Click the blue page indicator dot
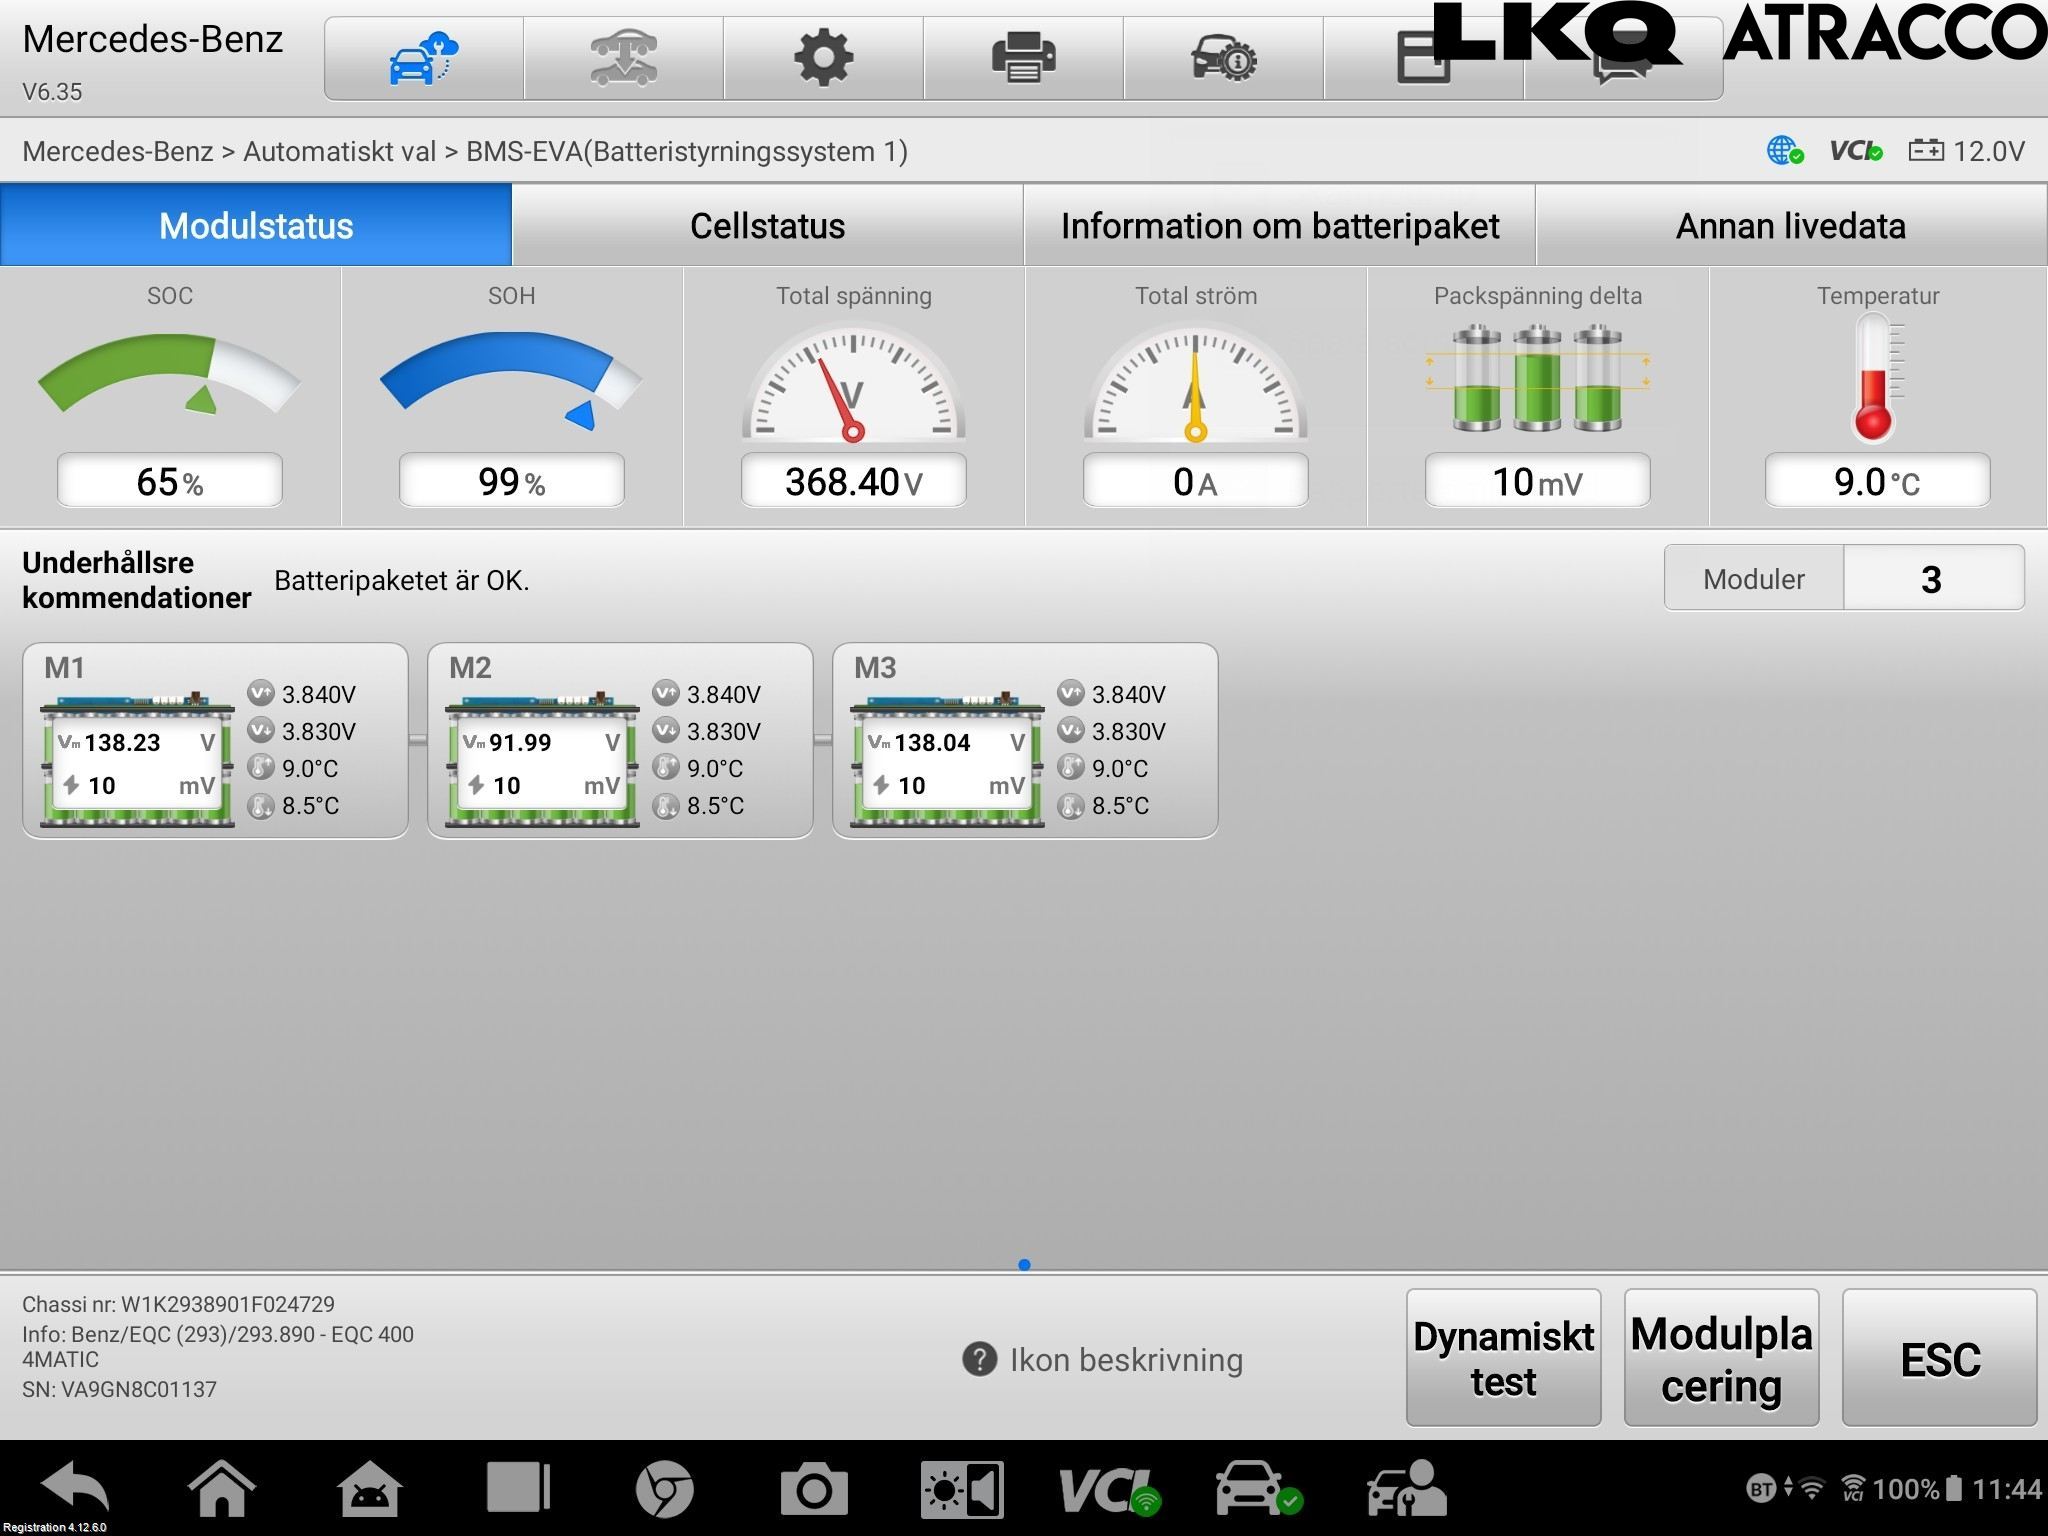 1024,1264
